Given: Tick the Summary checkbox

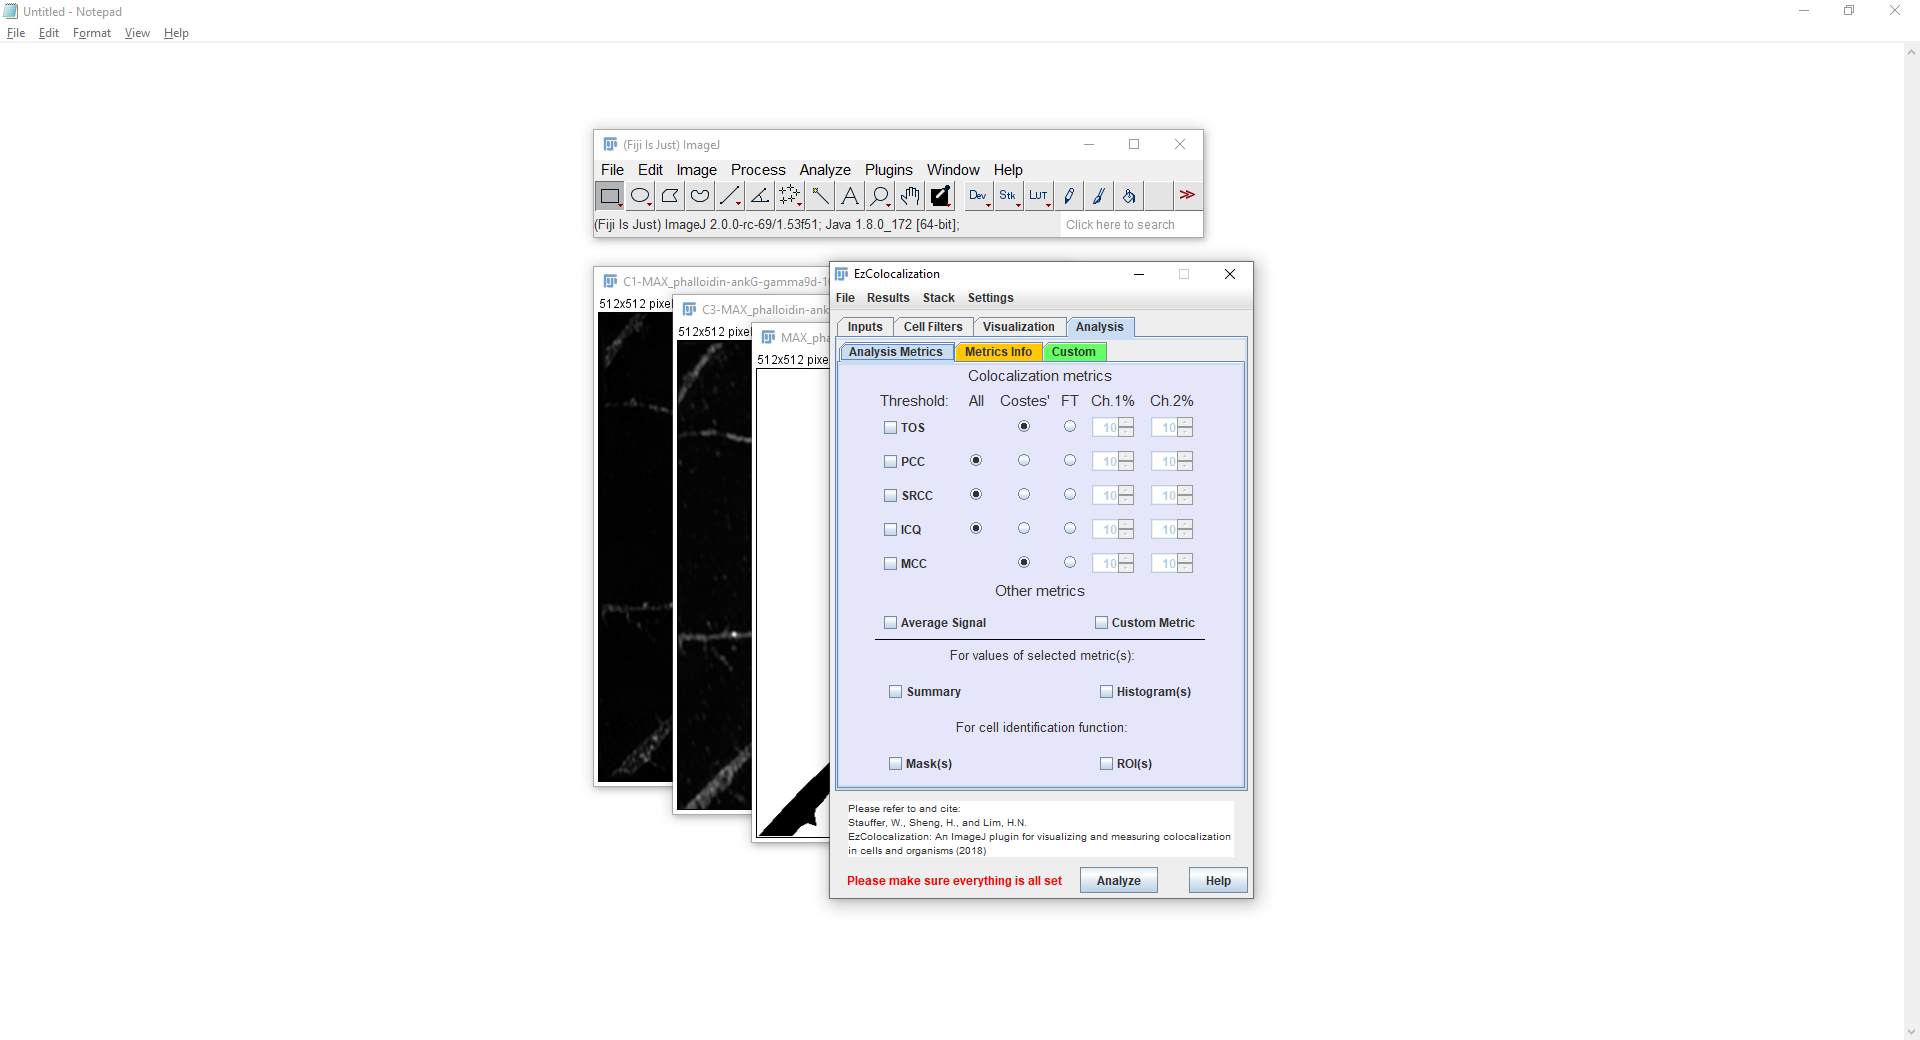Looking at the screenshot, I should 896,692.
